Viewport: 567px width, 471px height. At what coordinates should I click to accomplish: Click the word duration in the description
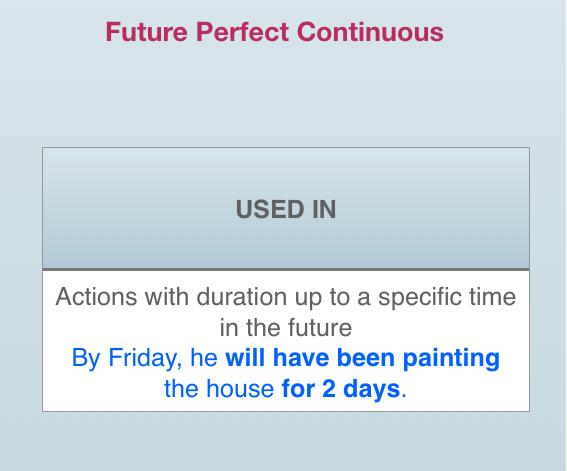(x=242, y=297)
